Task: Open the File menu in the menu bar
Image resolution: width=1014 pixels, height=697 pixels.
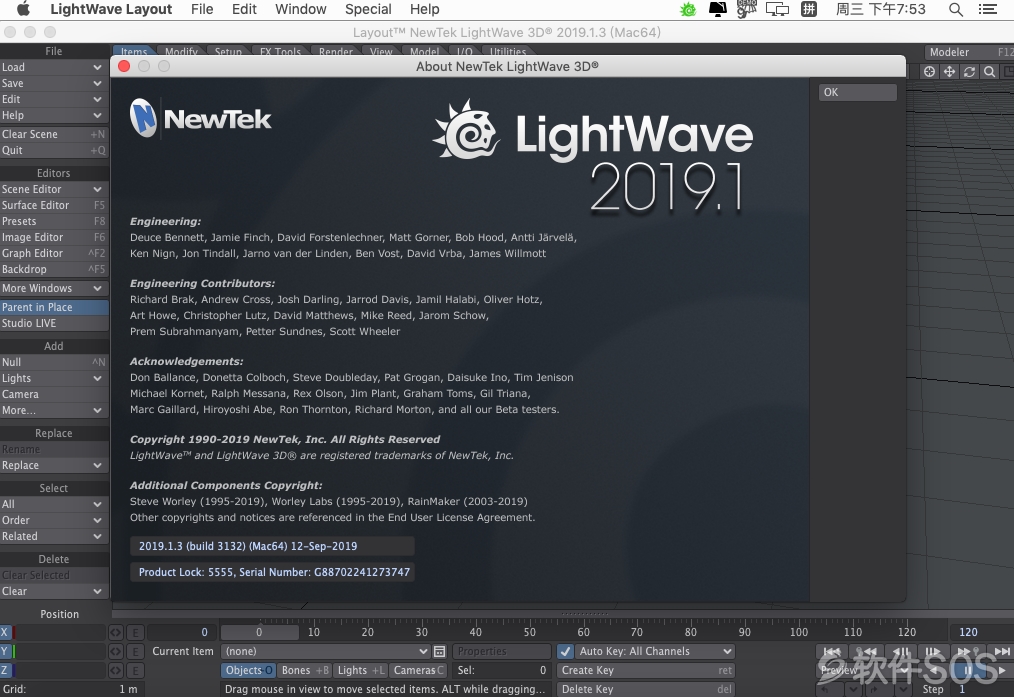Action: coord(202,9)
